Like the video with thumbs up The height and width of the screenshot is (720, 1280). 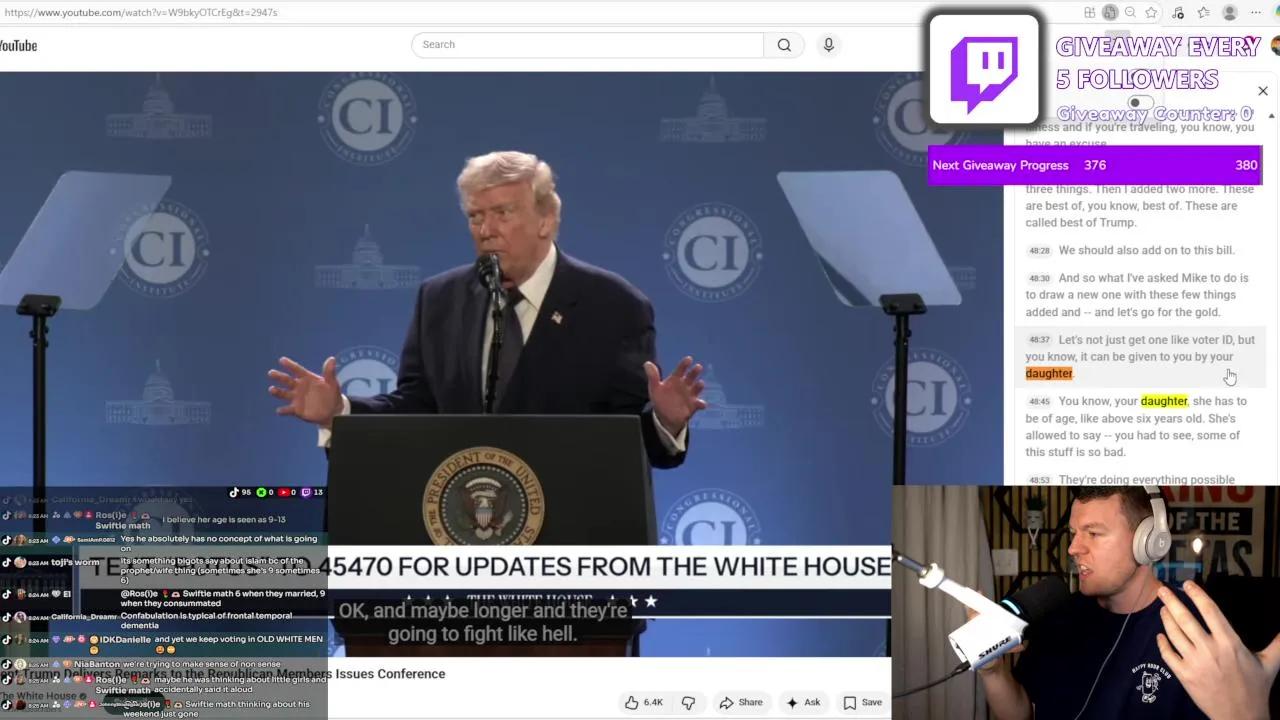coord(643,703)
